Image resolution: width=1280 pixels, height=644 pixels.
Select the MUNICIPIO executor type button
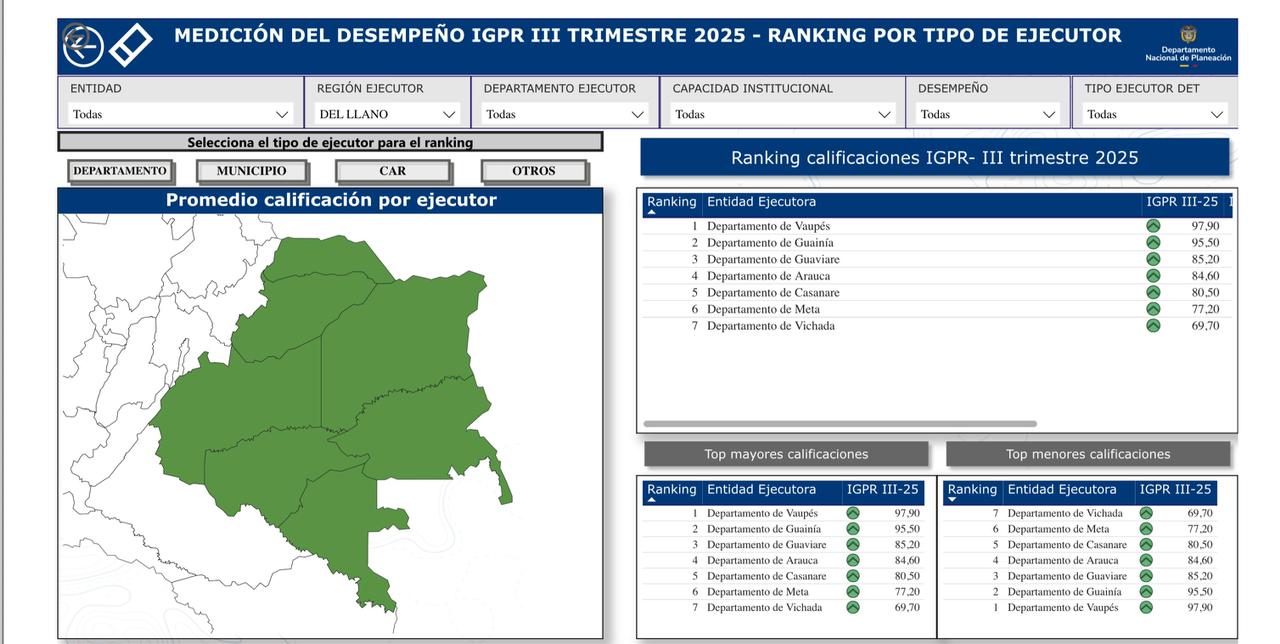[x=251, y=171]
